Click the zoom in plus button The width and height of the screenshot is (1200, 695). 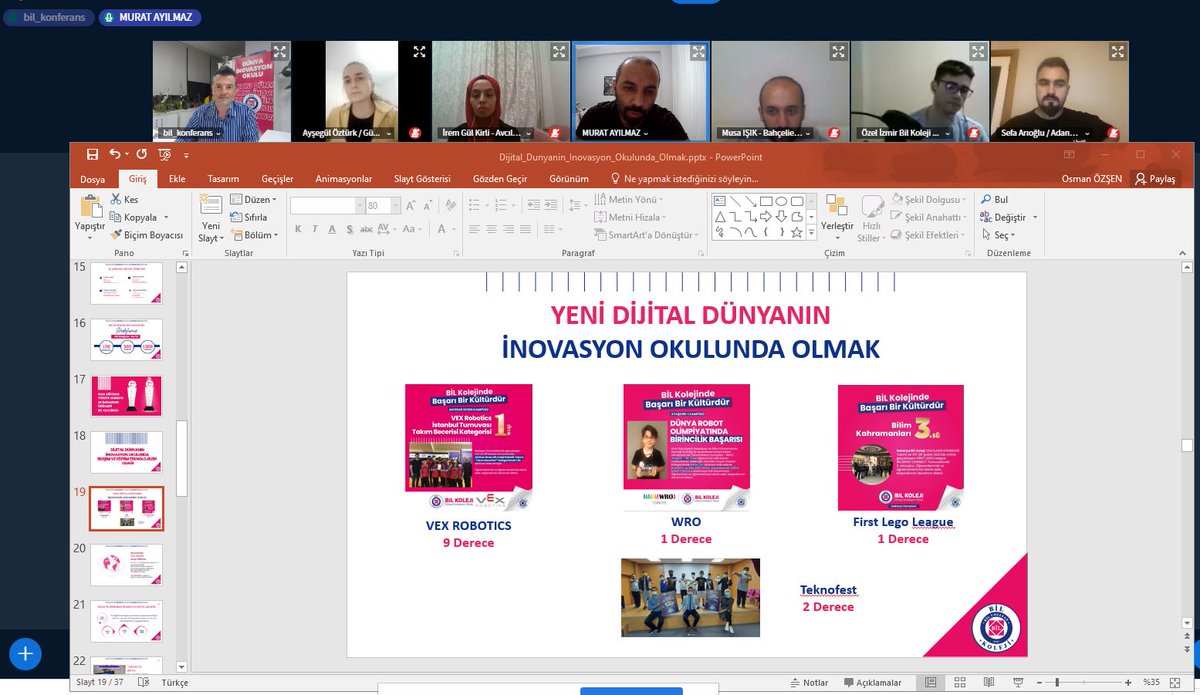1129,682
